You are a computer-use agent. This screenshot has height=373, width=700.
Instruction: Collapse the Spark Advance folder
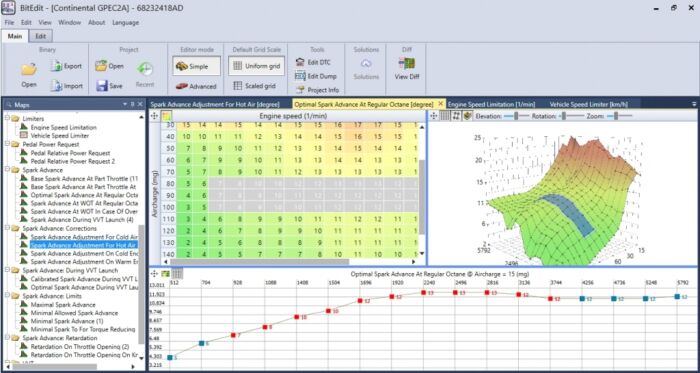(7, 170)
